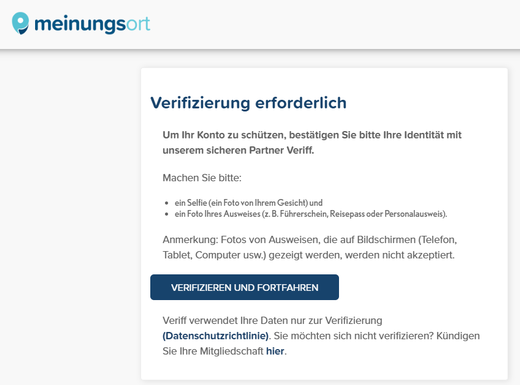Click the bullet 'ein Selfie (ein Foto von Ihrem Gesicht)'
The width and height of the screenshot is (520, 385).
point(248,203)
